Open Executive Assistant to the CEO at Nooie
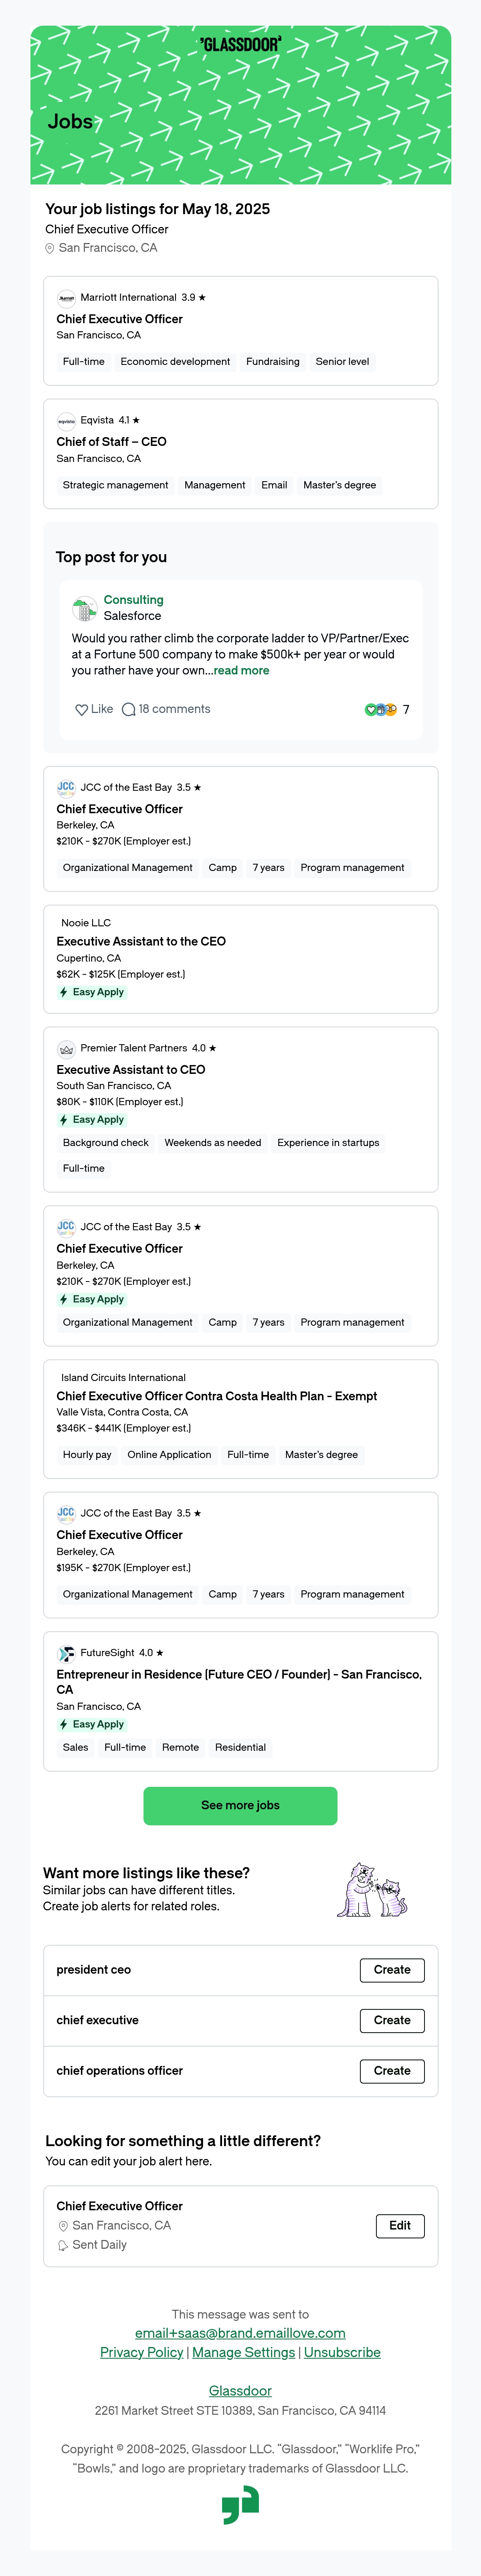This screenshot has height=2576, width=481. (141, 941)
